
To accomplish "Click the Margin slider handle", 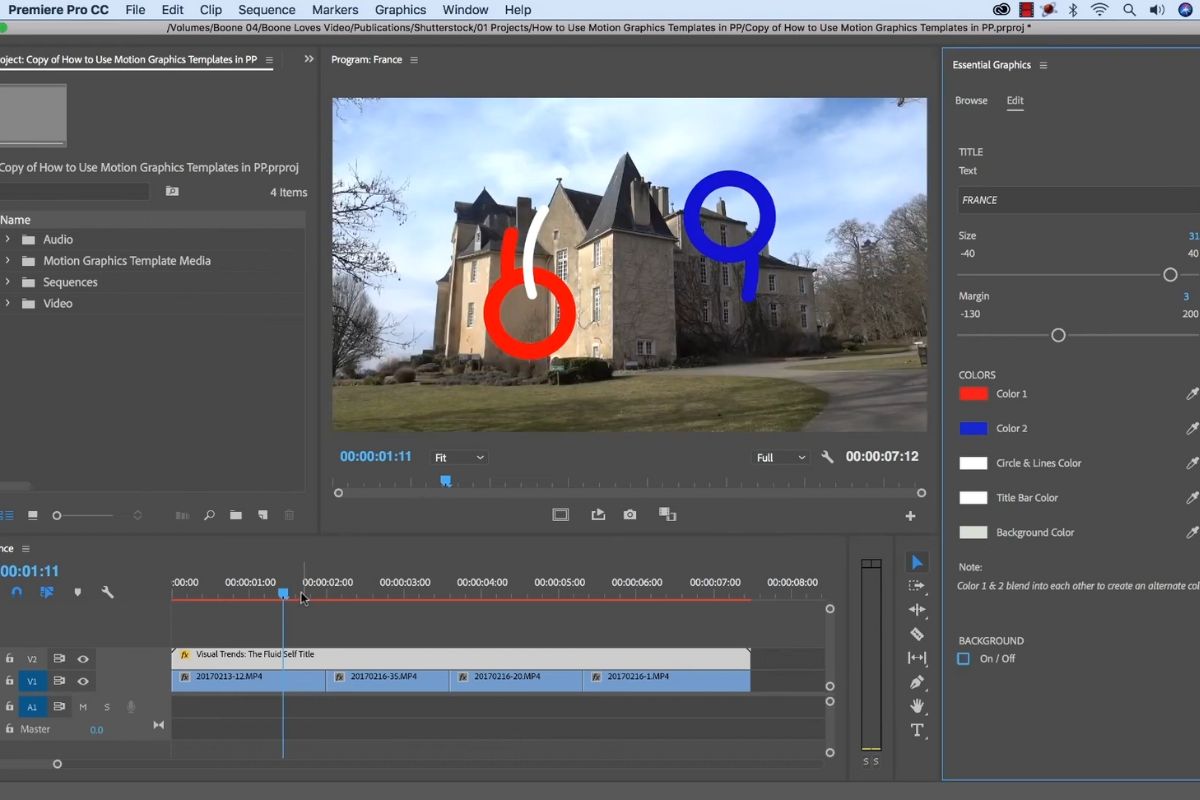I will click(x=1058, y=335).
